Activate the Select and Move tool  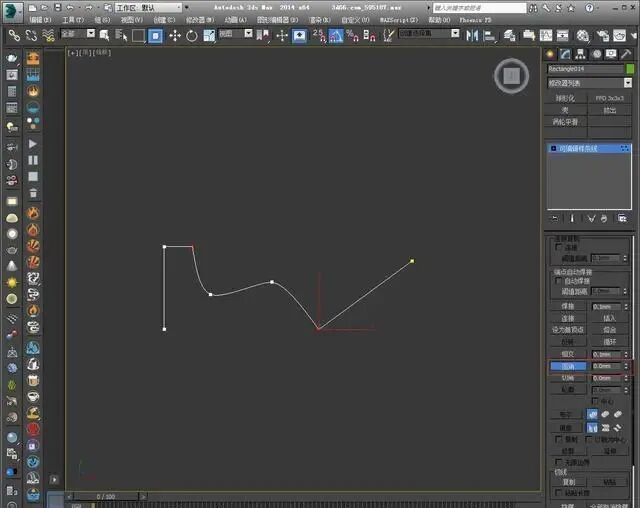[x=175, y=36]
